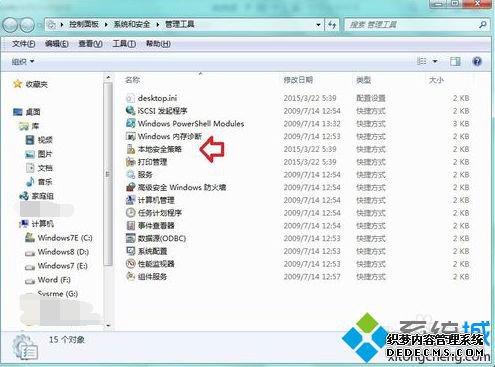The height and width of the screenshot is (367, 495).
Task: Open 本地安全策略 shortcut
Action: tap(159, 149)
